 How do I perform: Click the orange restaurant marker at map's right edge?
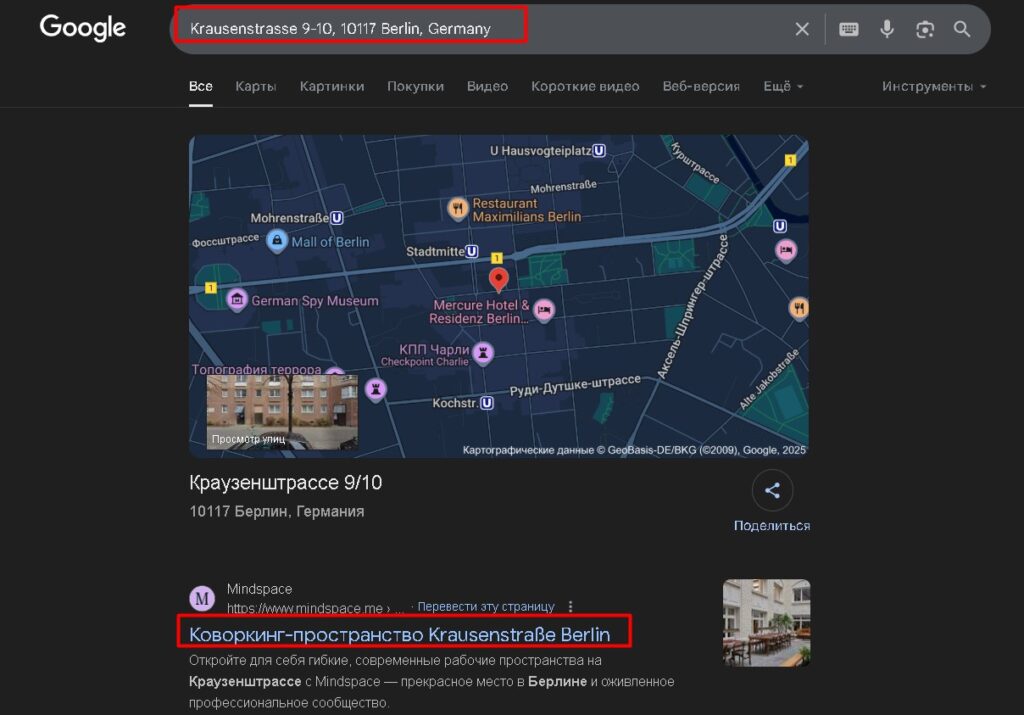[x=799, y=308]
